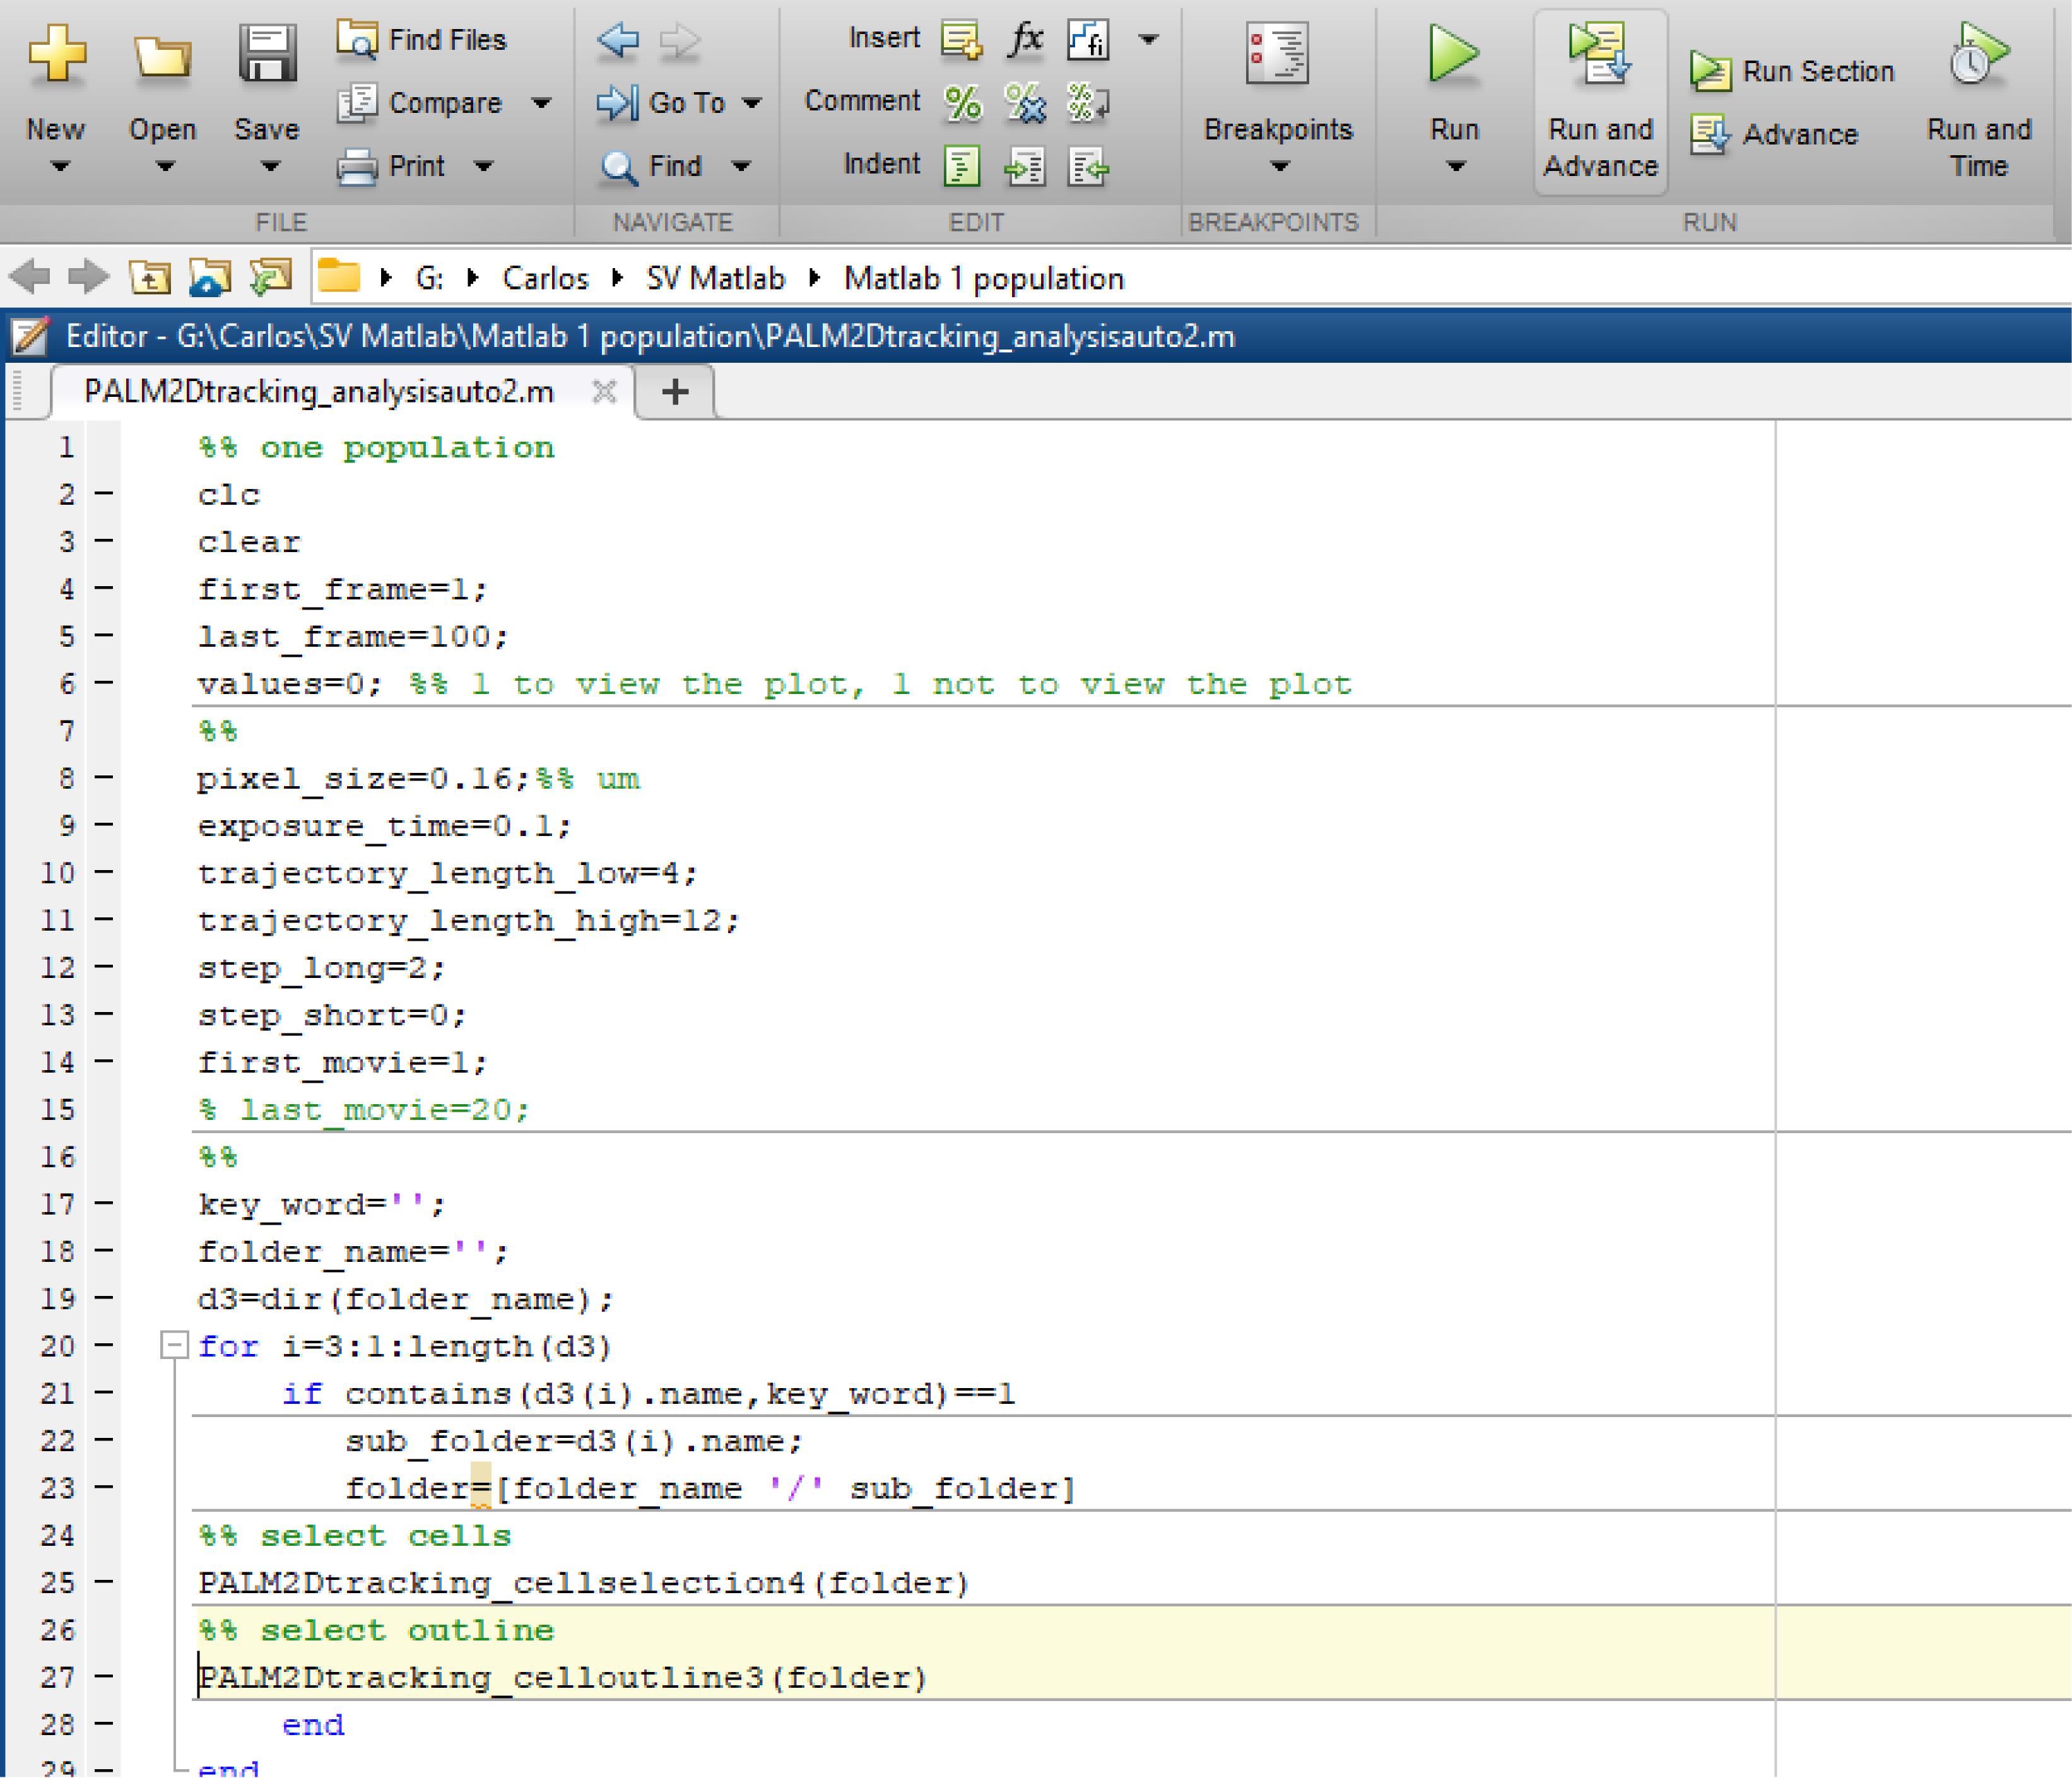The width and height of the screenshot is (2072, 1778).
Task: Set breakpoint at line 2 dash
Action: click(104, 493)
